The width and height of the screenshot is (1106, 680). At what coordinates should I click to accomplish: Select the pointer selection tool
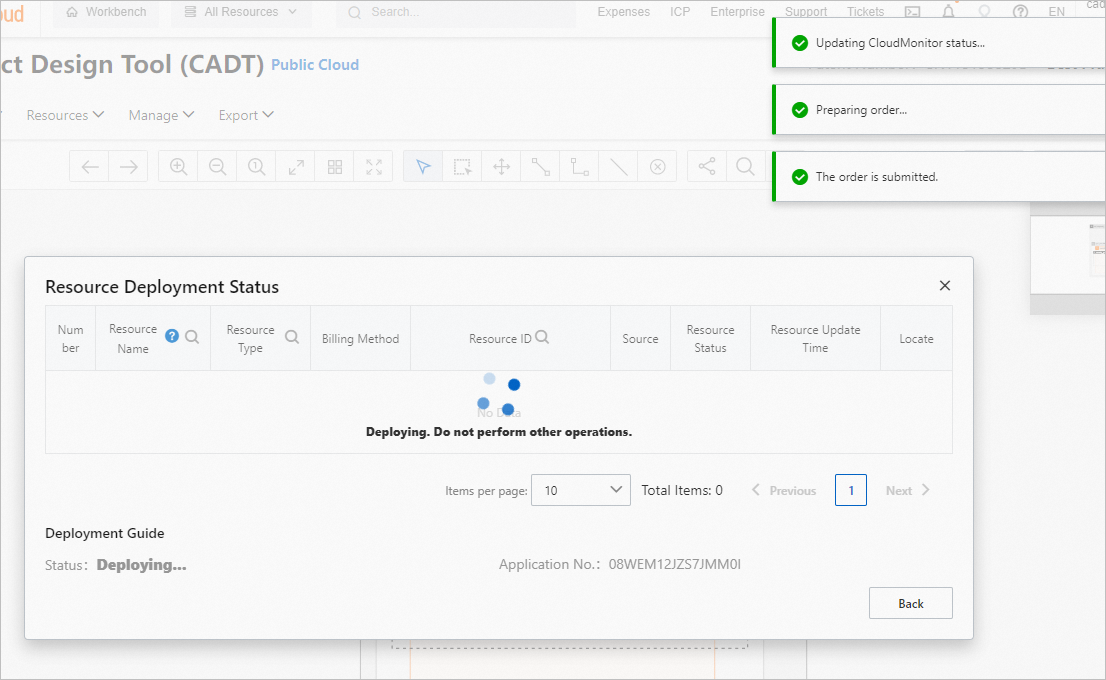(x=423, y=167)
